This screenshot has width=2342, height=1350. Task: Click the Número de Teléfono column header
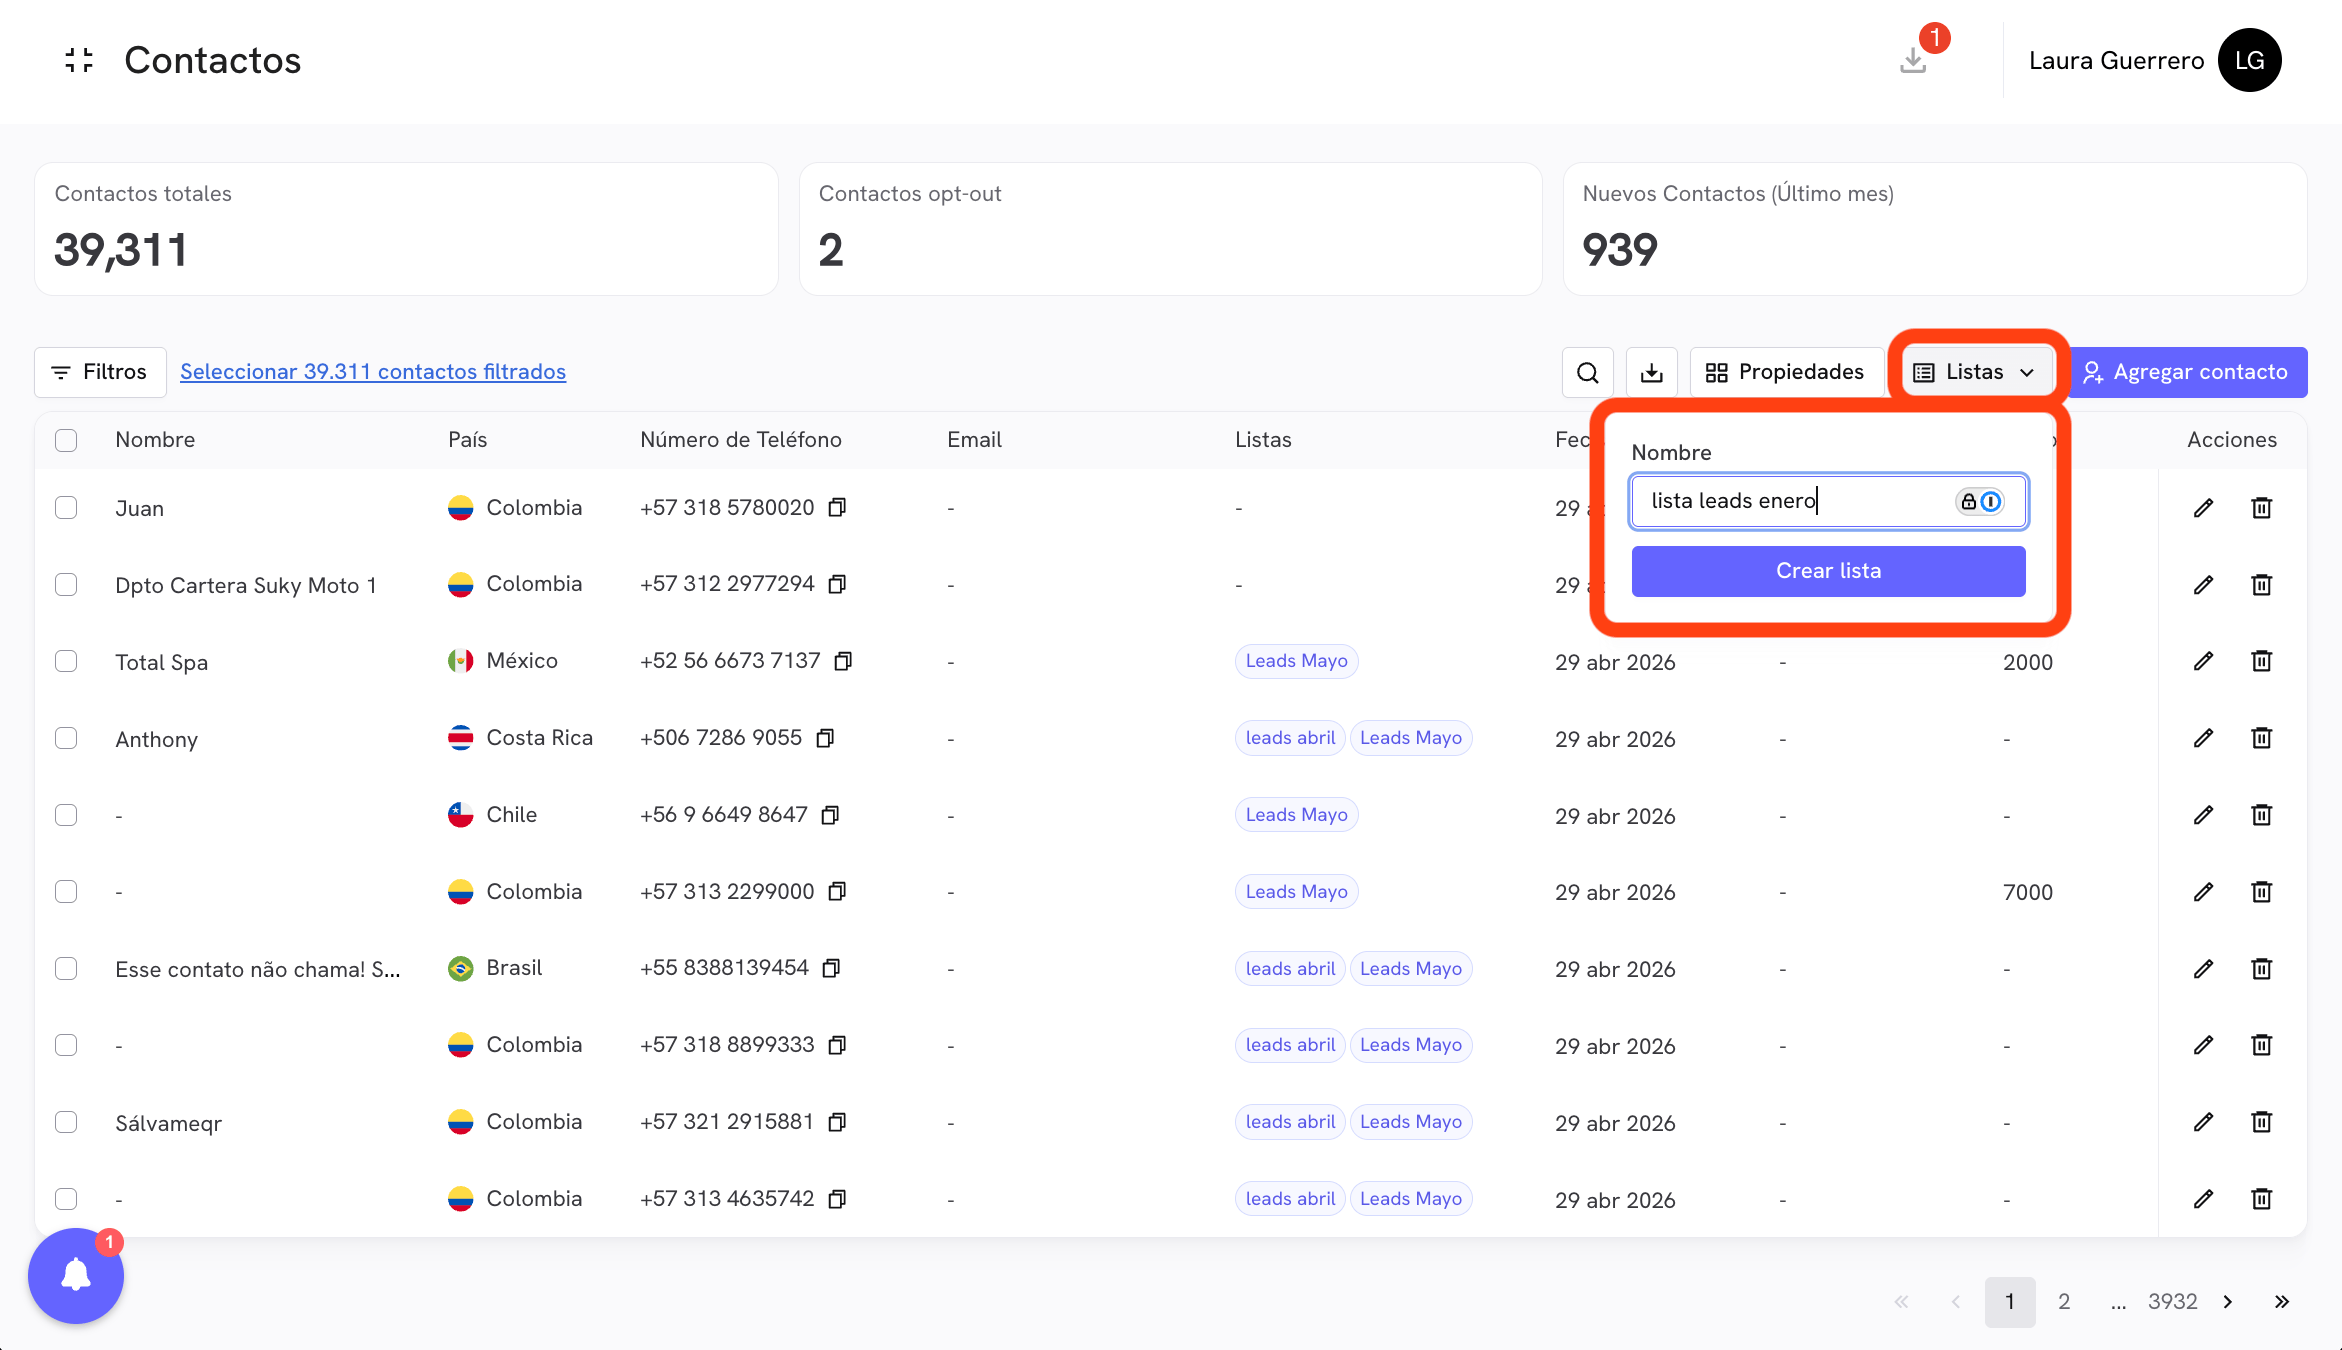pos(741,440)
